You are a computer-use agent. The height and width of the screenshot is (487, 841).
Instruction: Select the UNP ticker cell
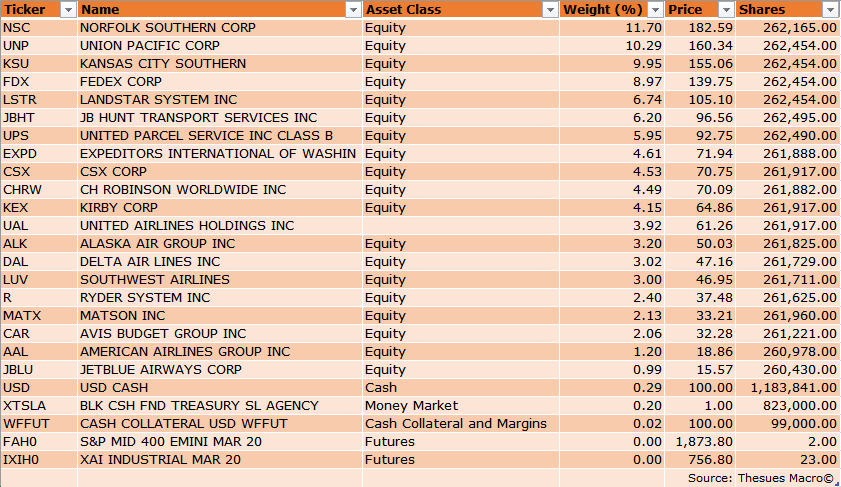(x=39, y=46)
